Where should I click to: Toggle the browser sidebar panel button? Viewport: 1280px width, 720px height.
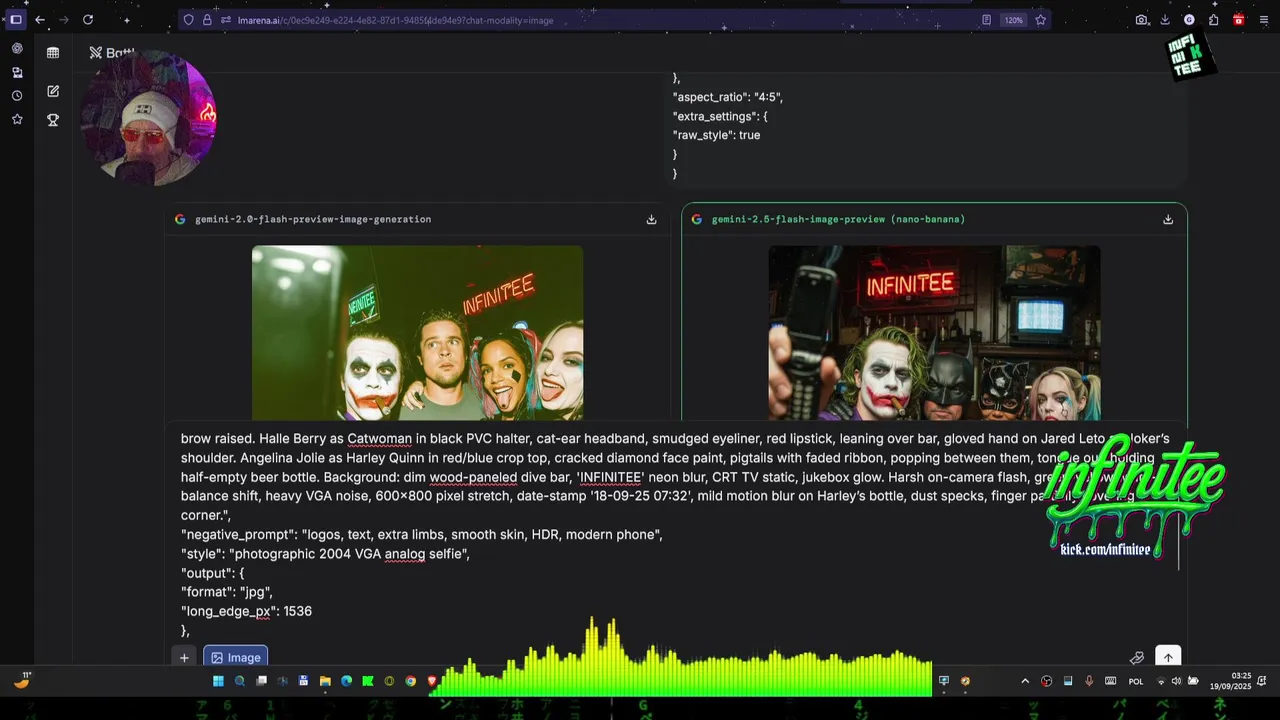coord(16,20)
